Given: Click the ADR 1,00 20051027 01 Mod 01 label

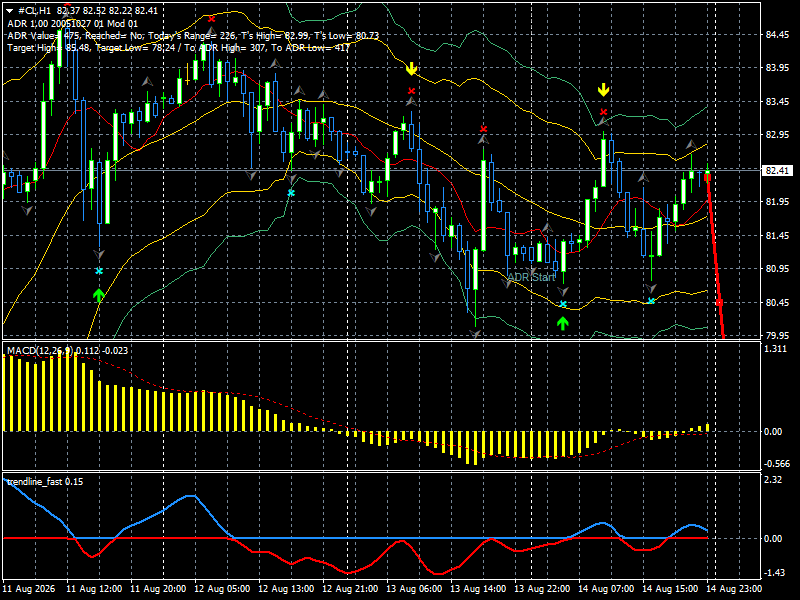Looking at the screenshot, I should coord(72,23).
